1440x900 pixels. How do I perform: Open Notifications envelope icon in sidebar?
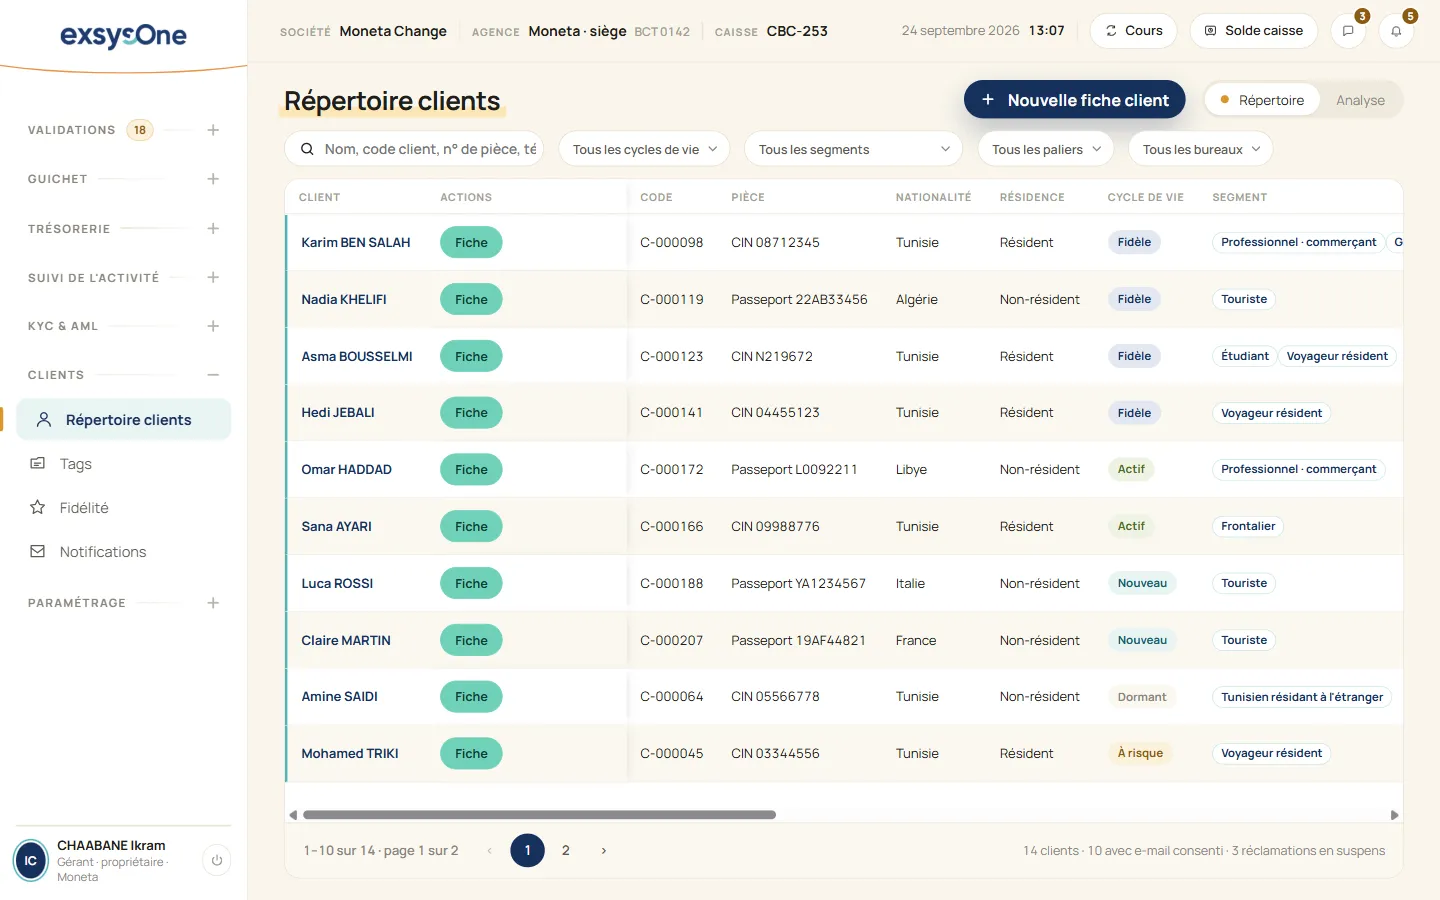click(x=38, y=551)
